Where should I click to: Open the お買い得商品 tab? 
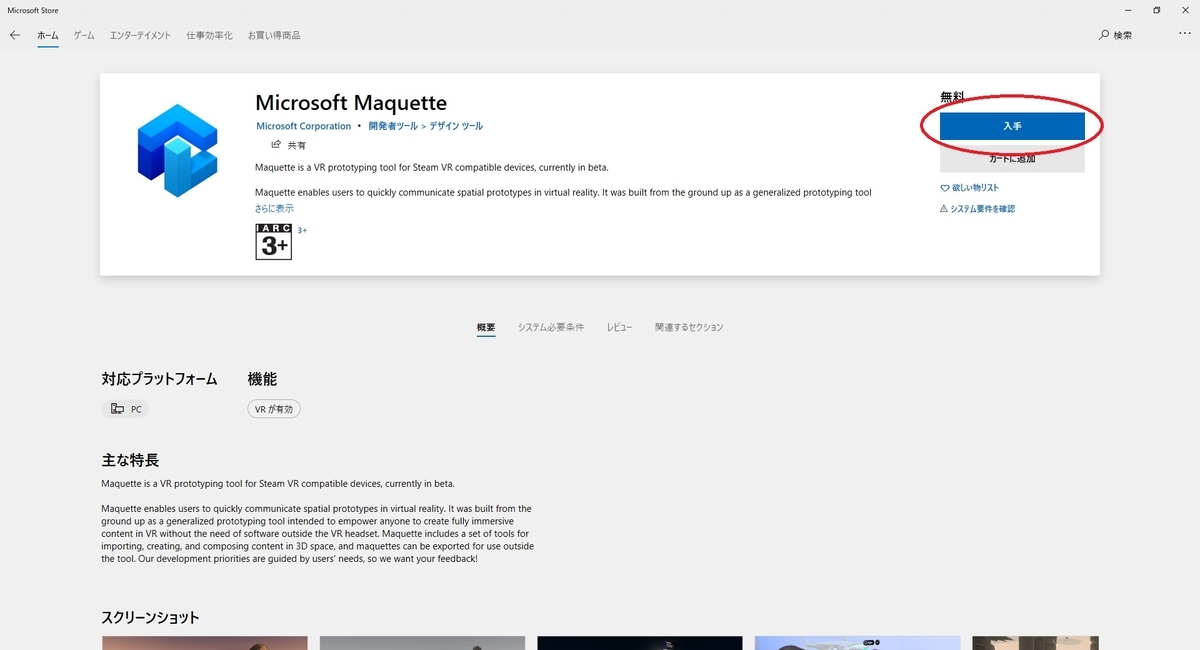click(x=274, y=35)
